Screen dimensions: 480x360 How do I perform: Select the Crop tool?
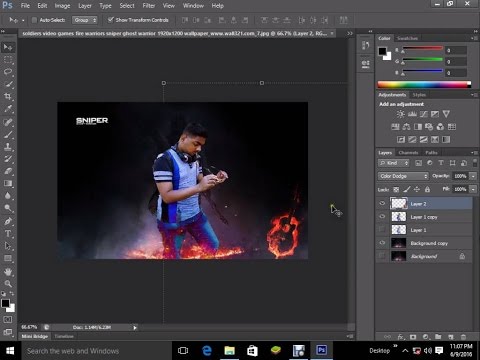click(8, 97)
